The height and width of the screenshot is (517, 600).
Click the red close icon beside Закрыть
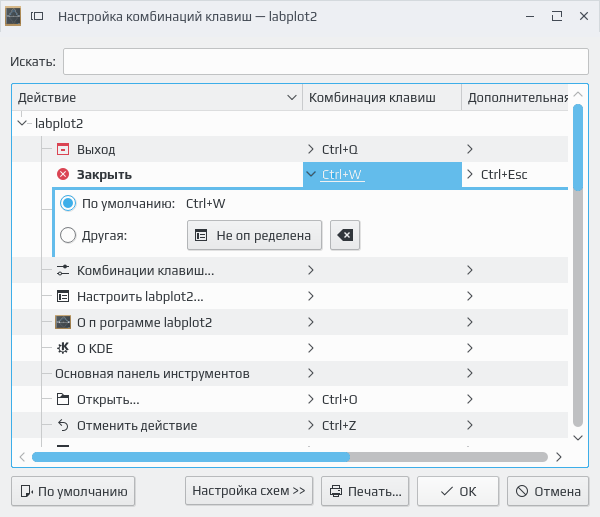63,175
